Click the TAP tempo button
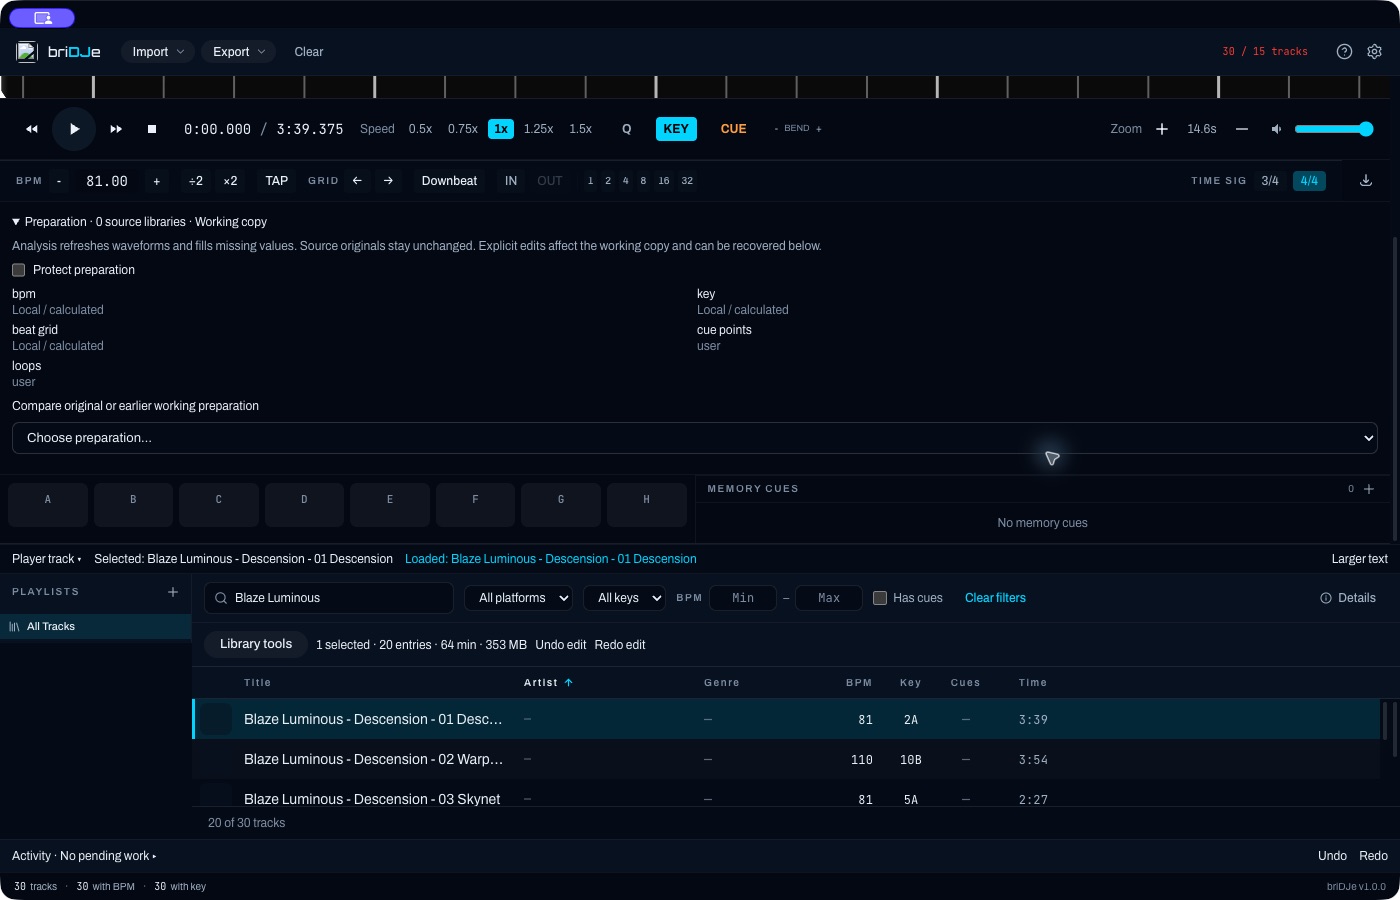This screenshot has height=900, width=1400. (x=277, y=181)
